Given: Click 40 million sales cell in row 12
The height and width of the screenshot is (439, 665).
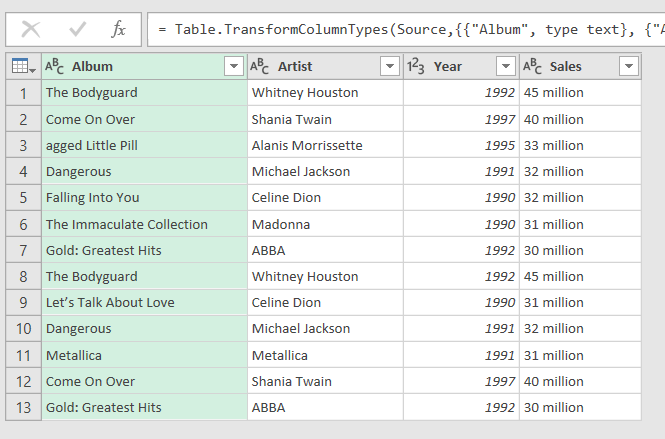Looking at the screenshot, I should [x=580, y=382].
